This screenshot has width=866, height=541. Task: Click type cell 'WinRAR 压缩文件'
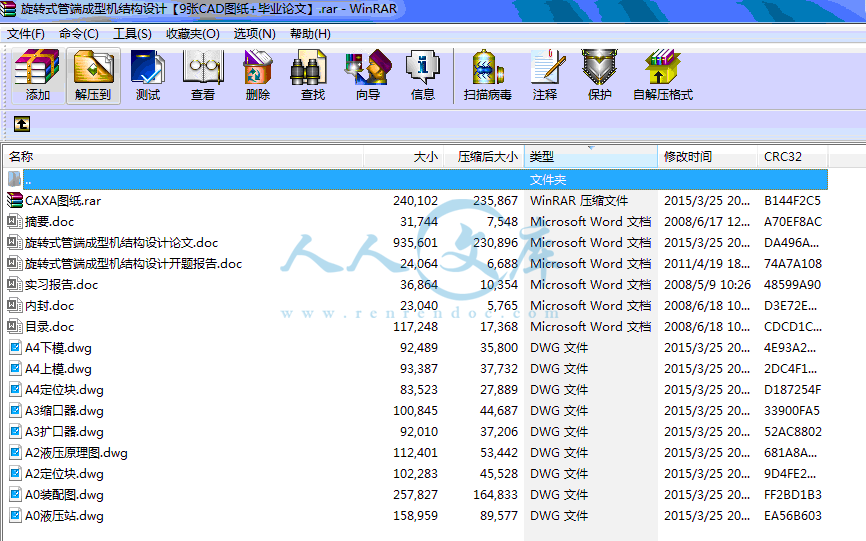579,200
